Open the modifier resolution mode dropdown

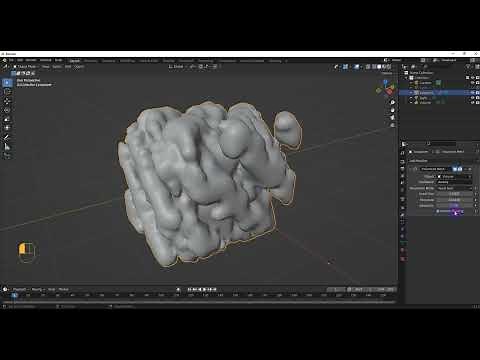(x=454, y=188)
